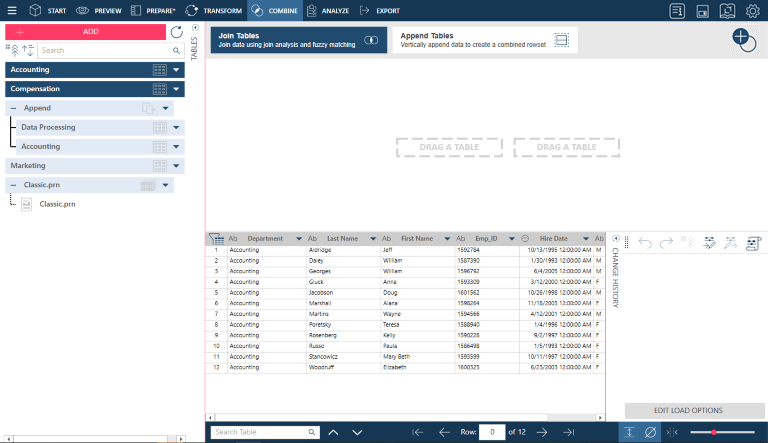This screenshot has height=443, width=768.
Task: Toggle the show nulls button
Action: (x=650, y=432)
